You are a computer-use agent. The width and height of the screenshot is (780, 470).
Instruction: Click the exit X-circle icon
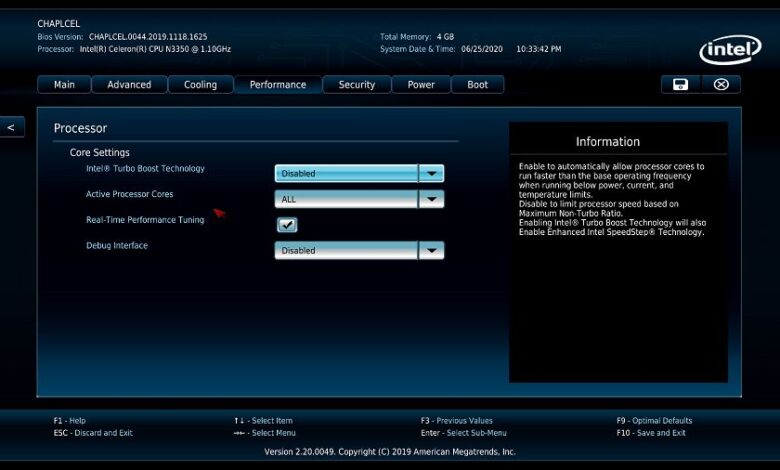tap(721, 85)
